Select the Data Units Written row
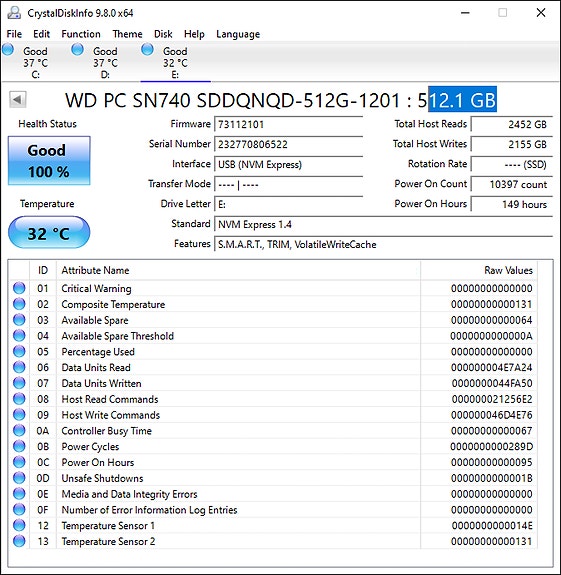Image resolution: width=561 pixels, height=575 pixels. click(x=272, y=383)
